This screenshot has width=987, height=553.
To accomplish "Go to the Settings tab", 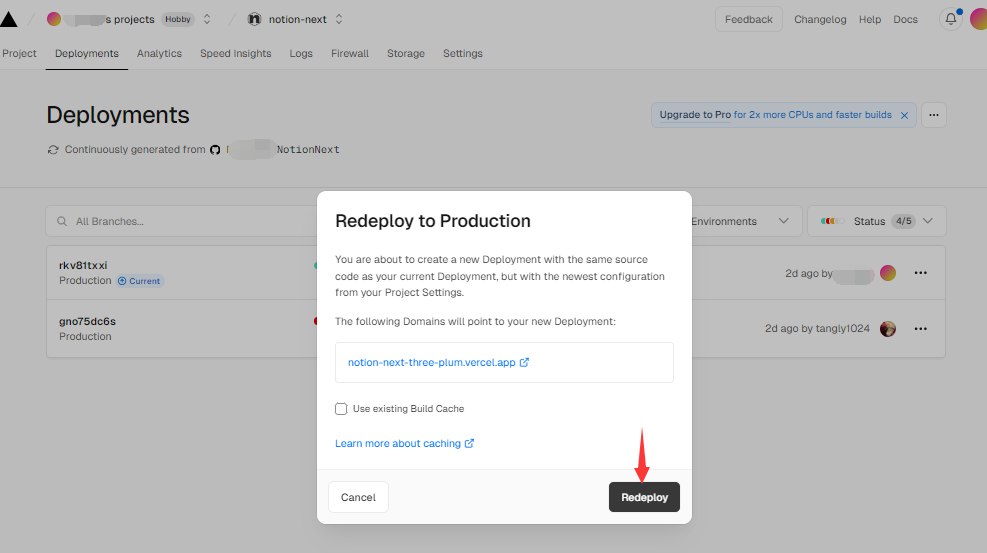I will (x=463, y=53).
